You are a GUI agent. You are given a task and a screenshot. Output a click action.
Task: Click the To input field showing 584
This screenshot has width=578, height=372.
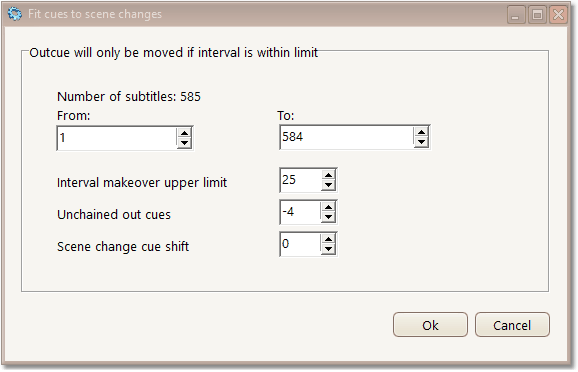(x=347, y=137)
